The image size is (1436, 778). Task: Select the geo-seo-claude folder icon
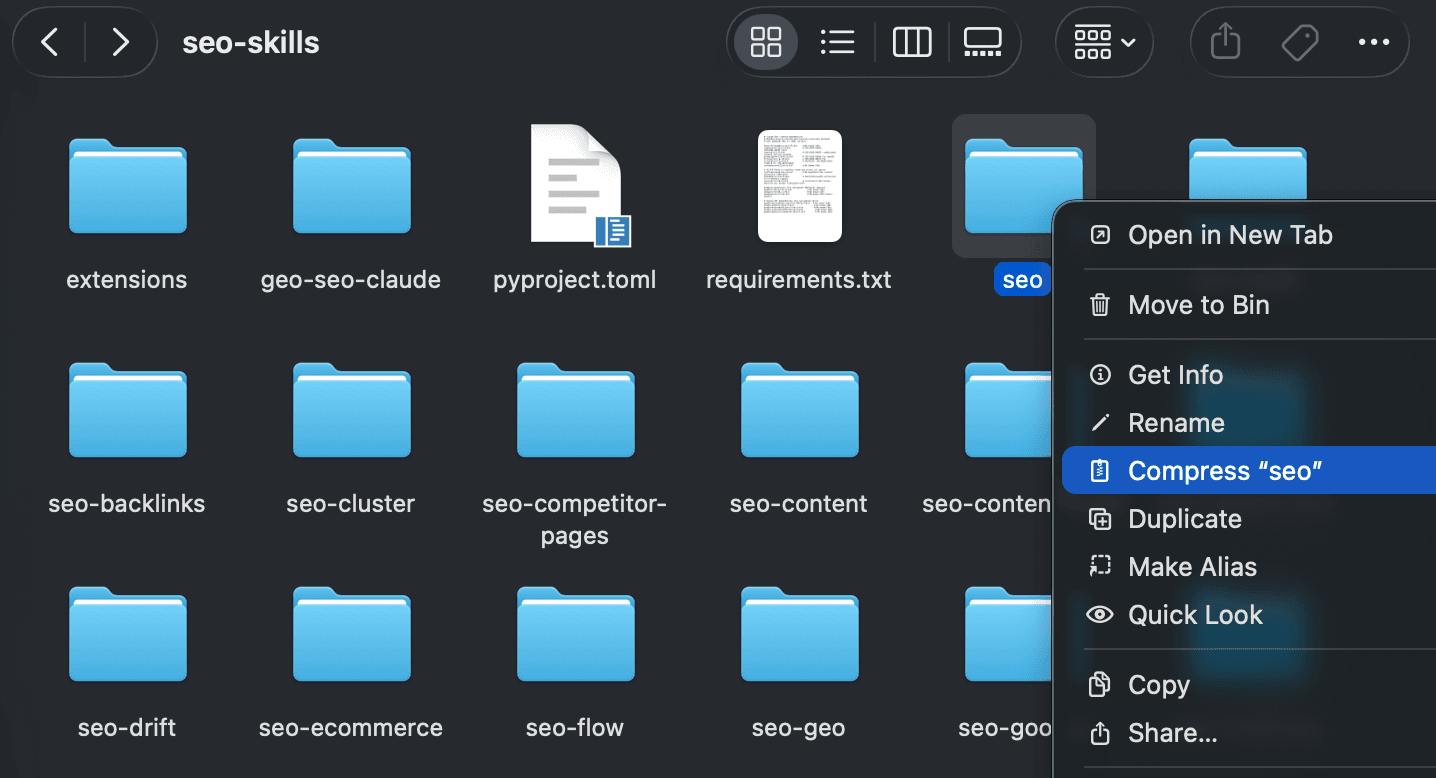[351, 186]
